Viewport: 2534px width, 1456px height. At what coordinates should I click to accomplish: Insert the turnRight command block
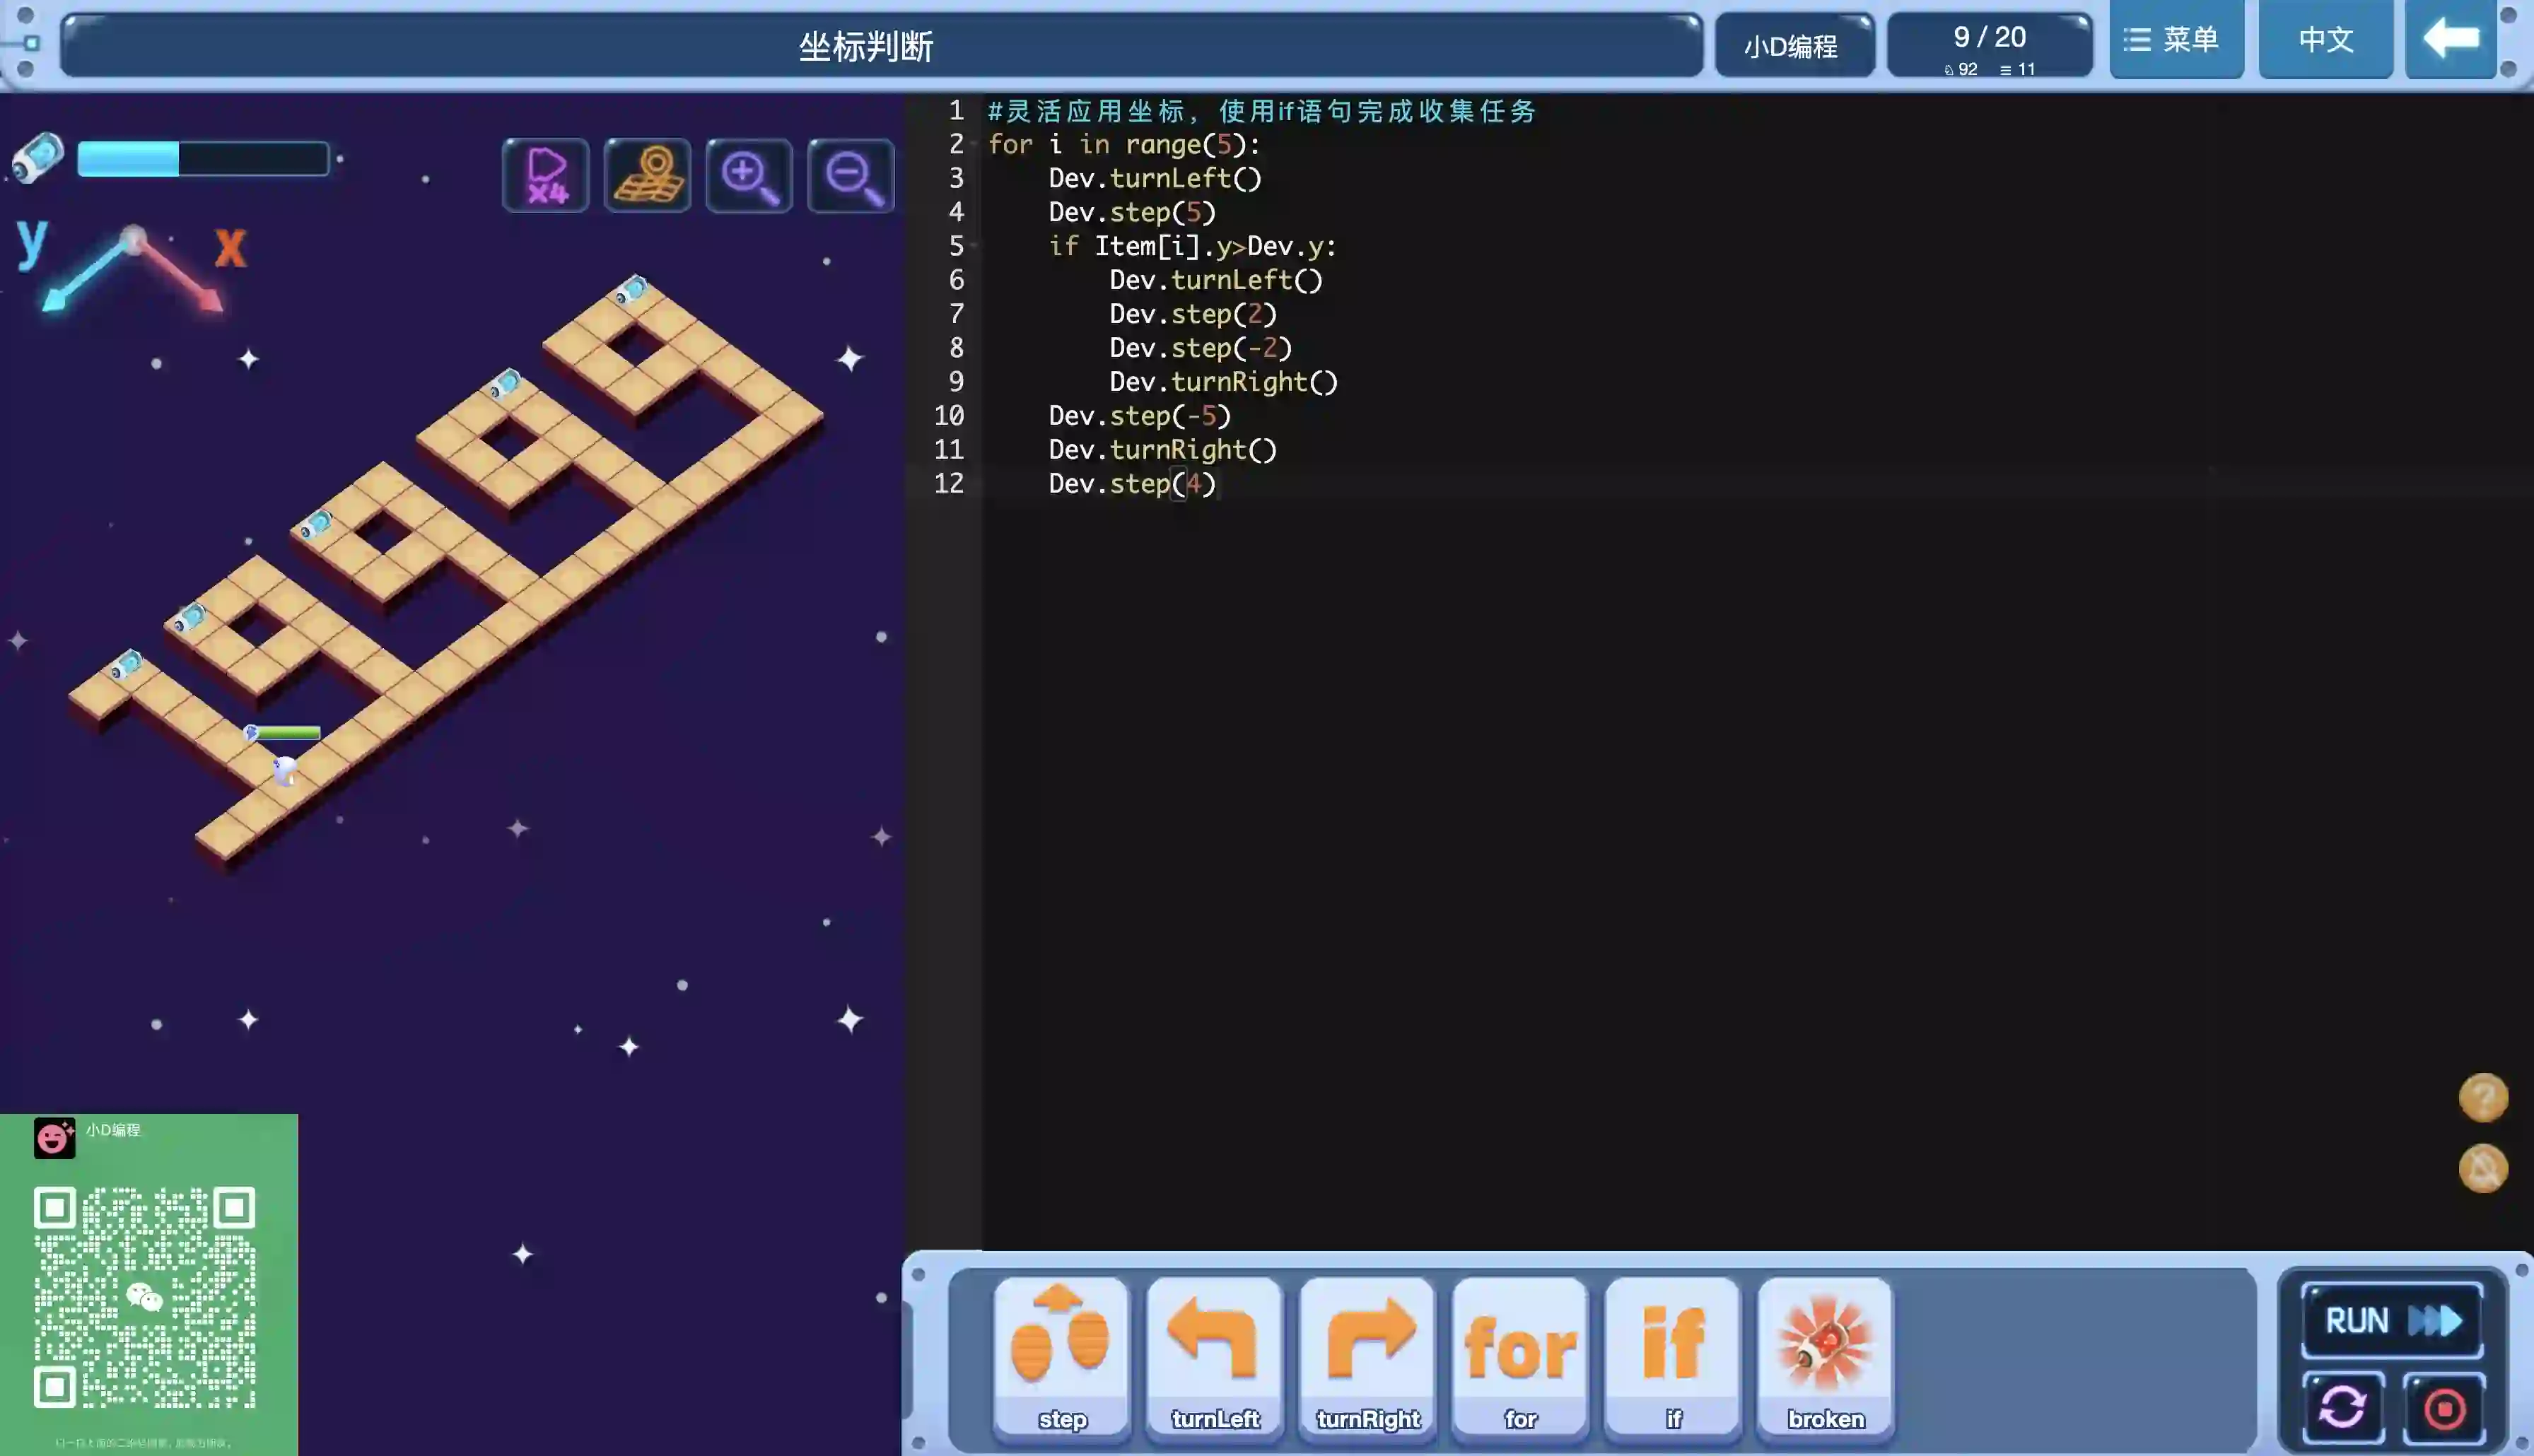click(1368, 1356)
